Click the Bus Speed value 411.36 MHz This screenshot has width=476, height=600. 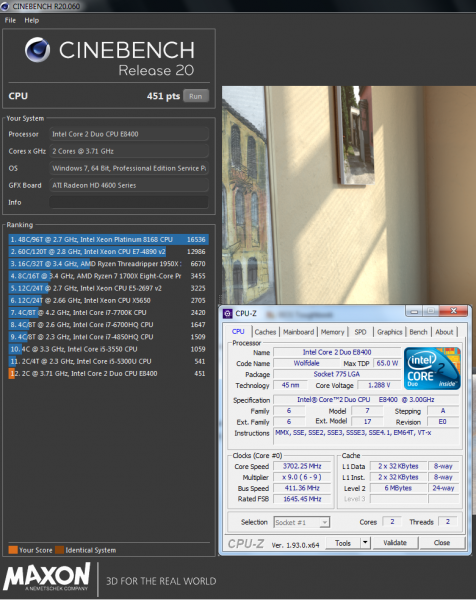point(302,488)
